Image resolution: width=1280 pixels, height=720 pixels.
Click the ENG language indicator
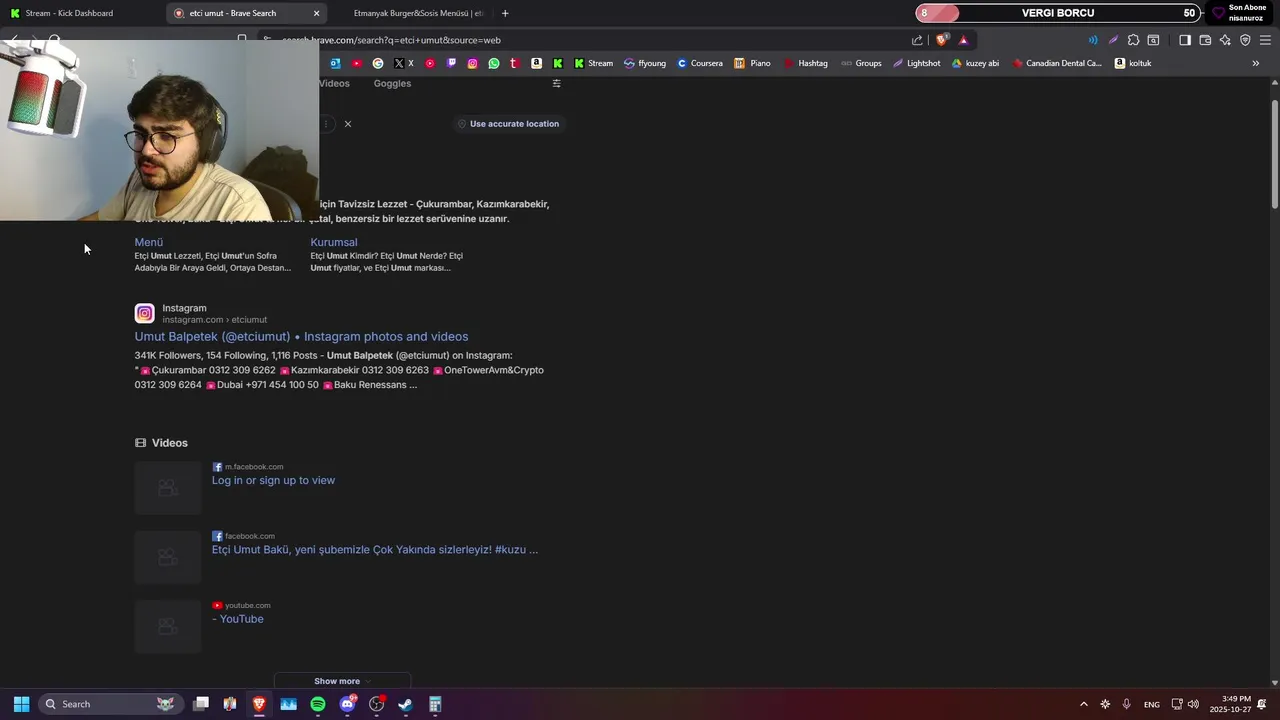pos(1152,704)
